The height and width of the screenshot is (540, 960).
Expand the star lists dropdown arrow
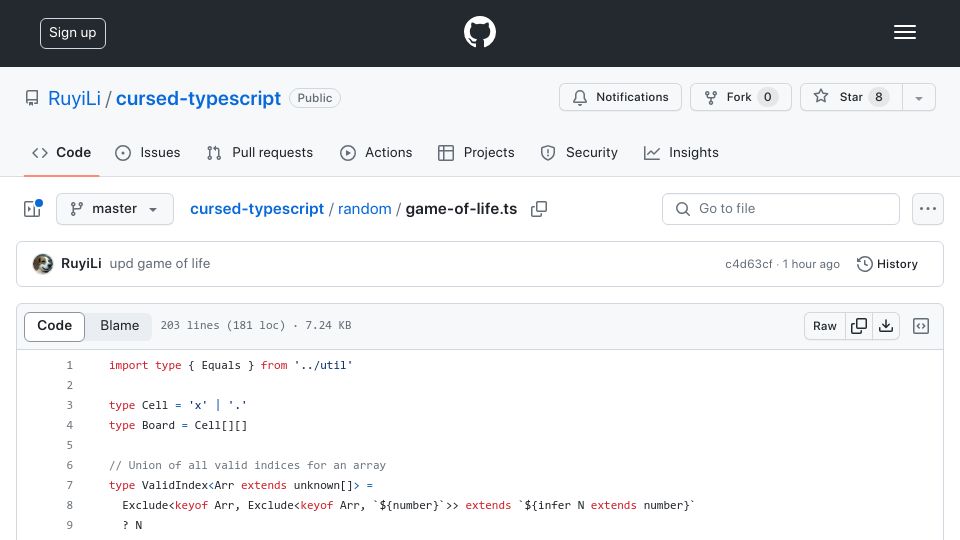(x=918, y=98)
